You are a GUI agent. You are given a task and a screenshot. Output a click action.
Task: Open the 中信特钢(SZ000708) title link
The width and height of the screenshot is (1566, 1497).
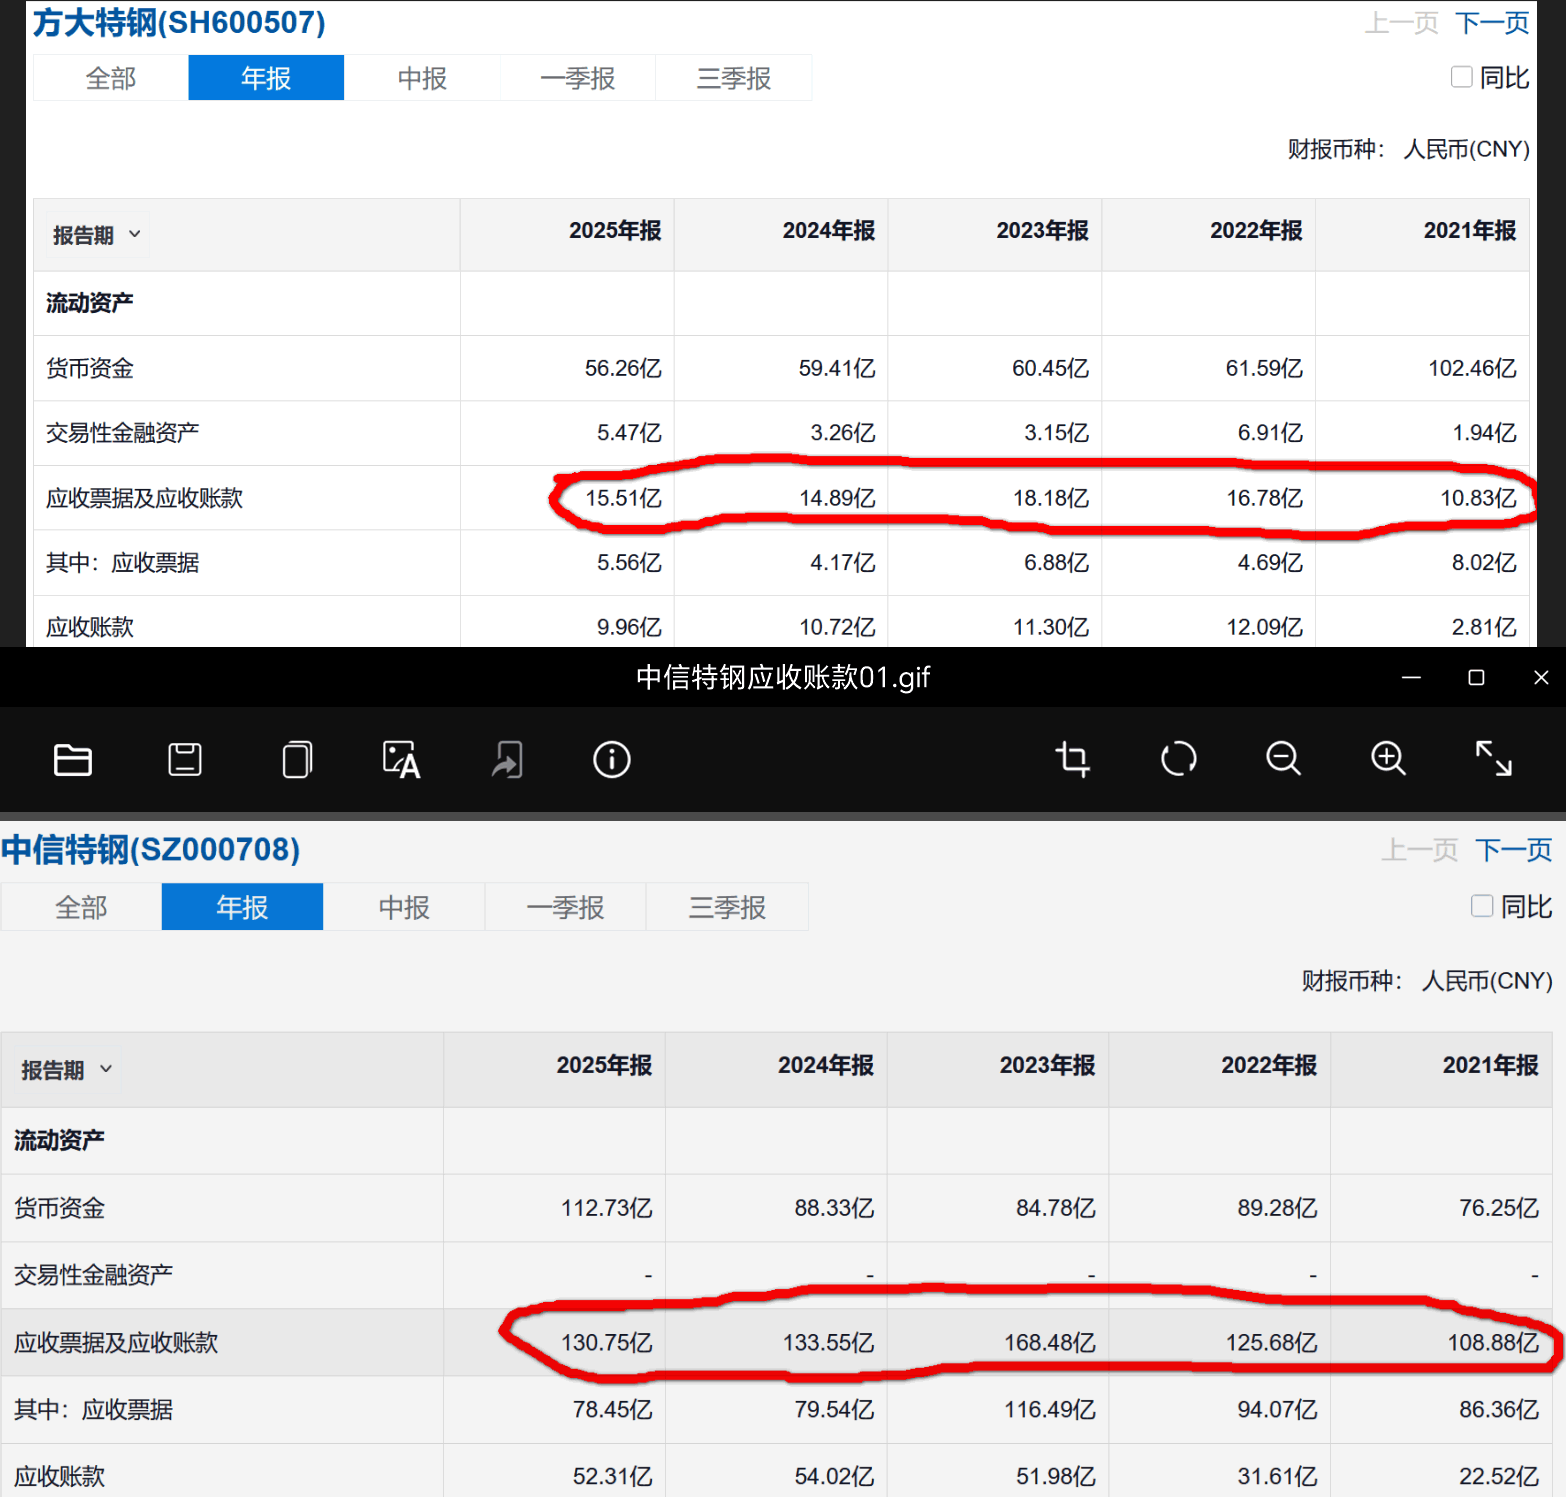[150, 849]
